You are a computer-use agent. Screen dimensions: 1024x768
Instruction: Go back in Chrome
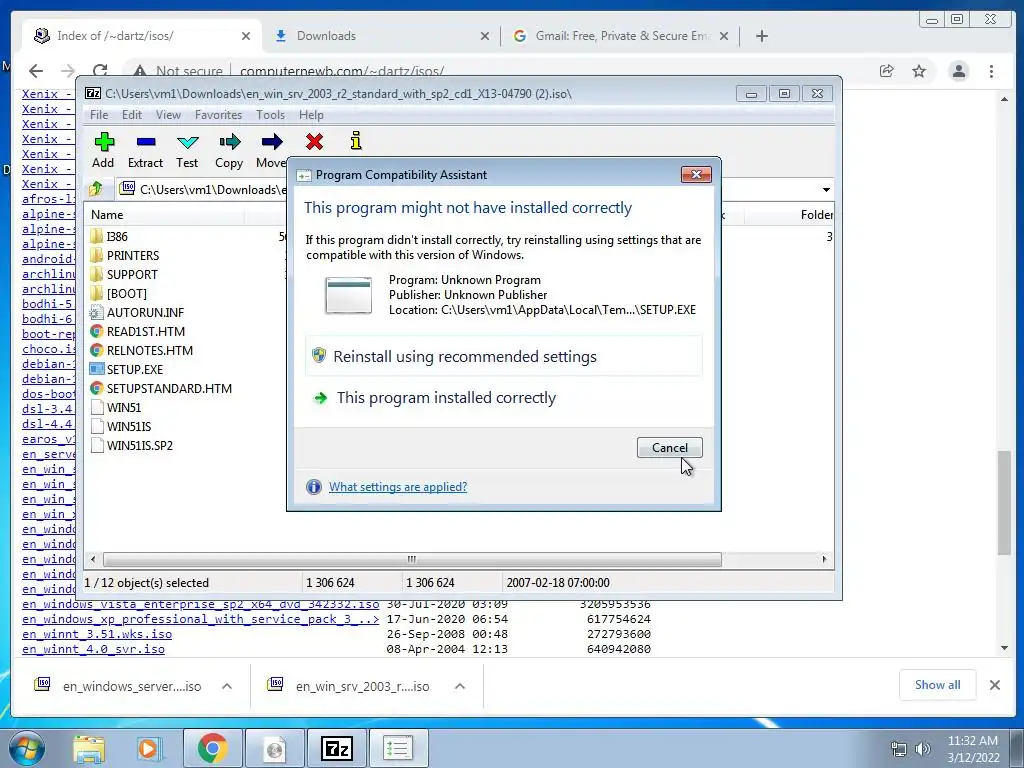tap(36, 71)
